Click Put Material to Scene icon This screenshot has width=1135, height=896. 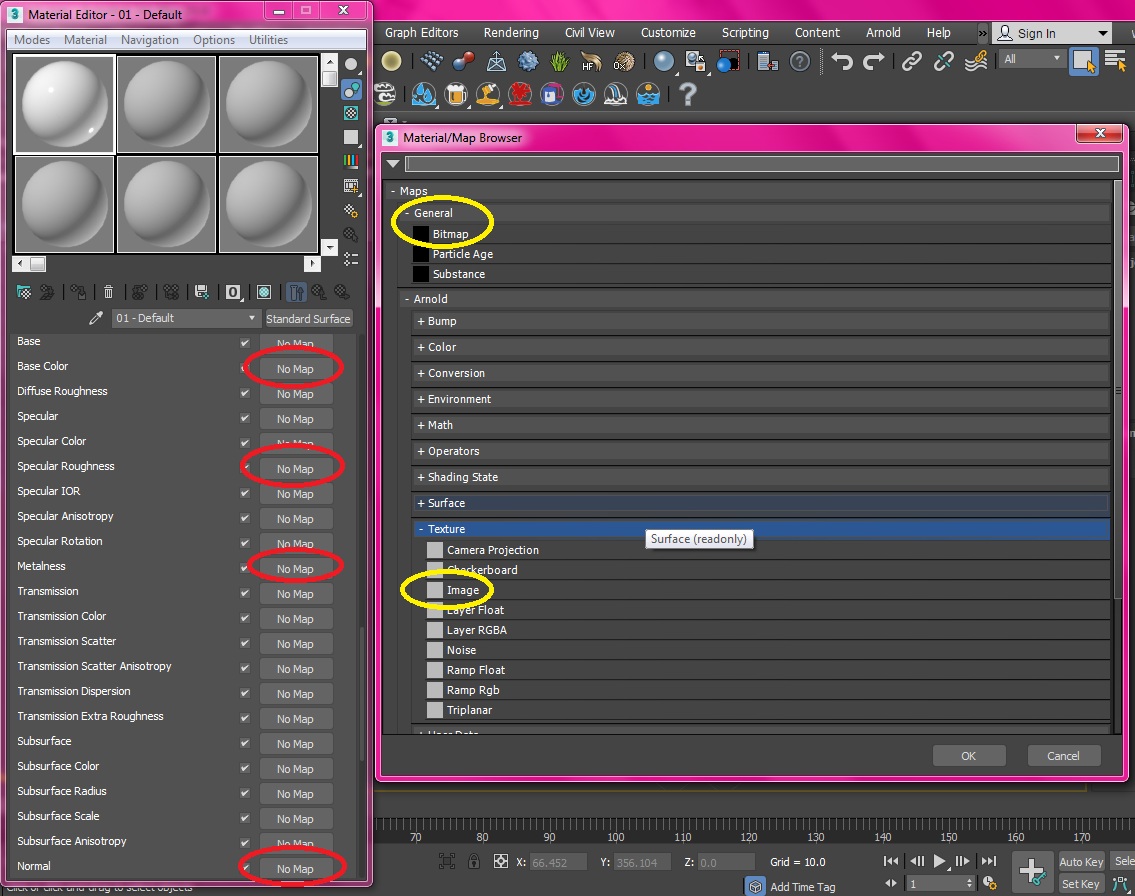[47, 292]
